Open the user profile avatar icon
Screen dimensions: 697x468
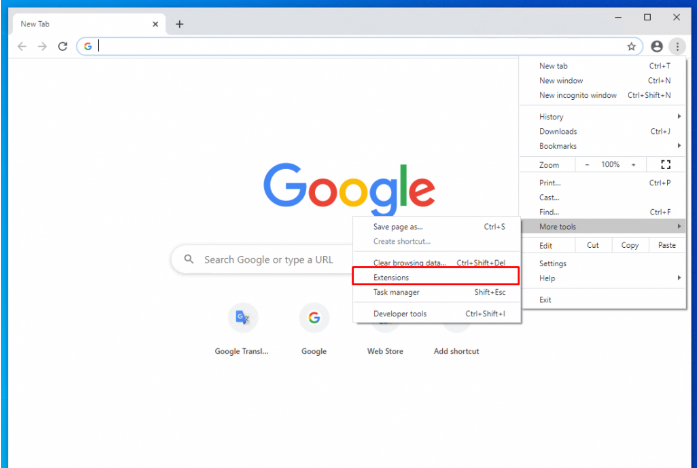pyautogui.click(x=657, y=46)
